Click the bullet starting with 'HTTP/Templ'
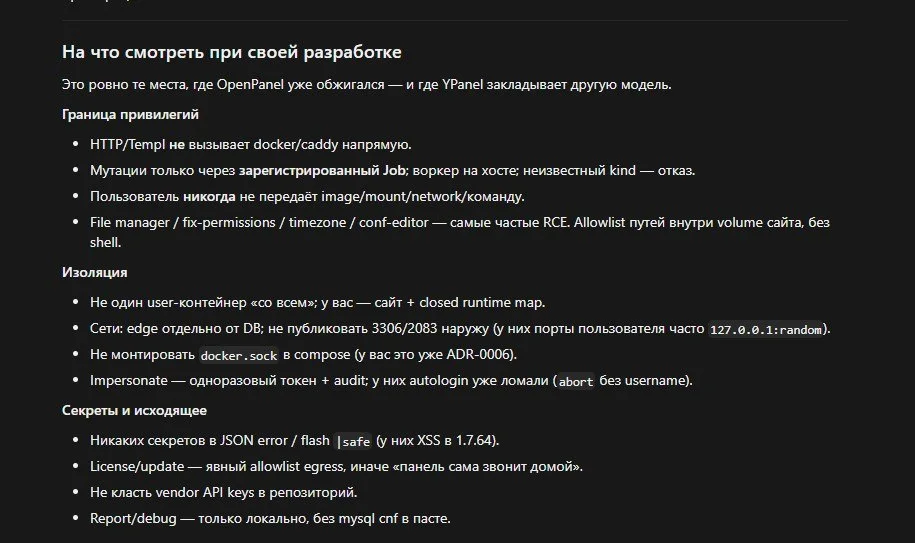Screen dimensions: 915x543 250,145
